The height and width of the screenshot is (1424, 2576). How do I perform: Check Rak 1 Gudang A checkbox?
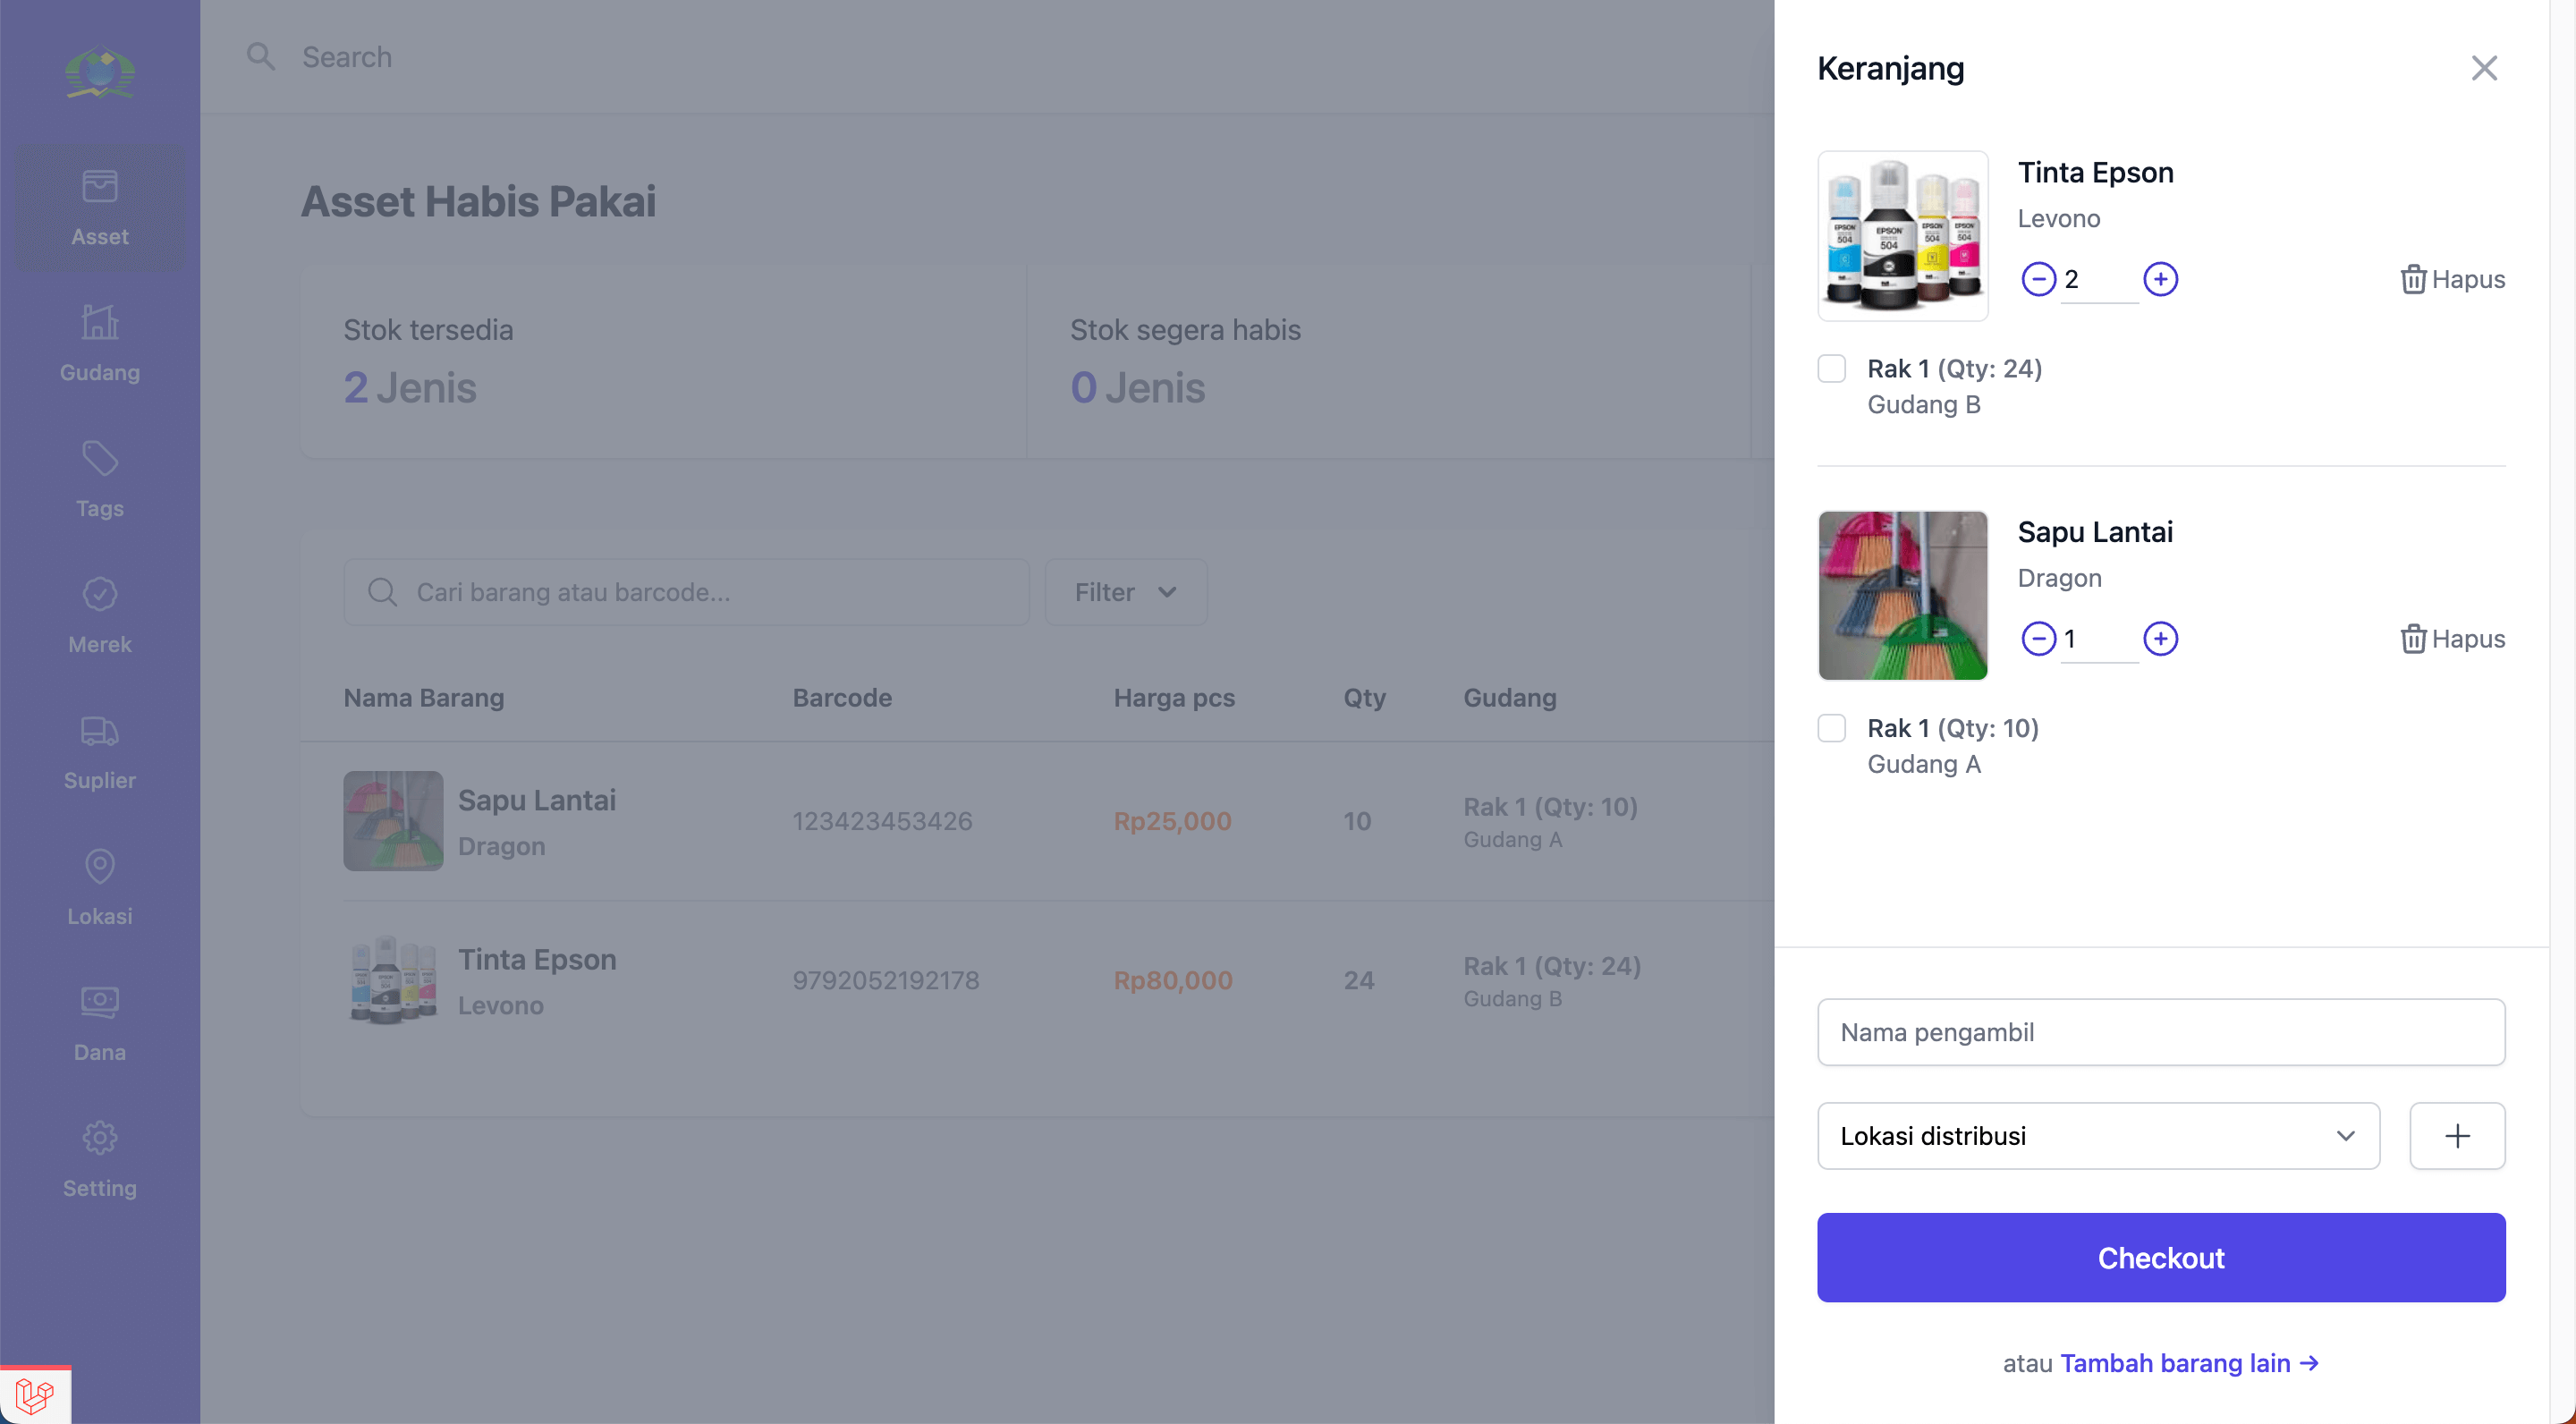point(1831,728)
